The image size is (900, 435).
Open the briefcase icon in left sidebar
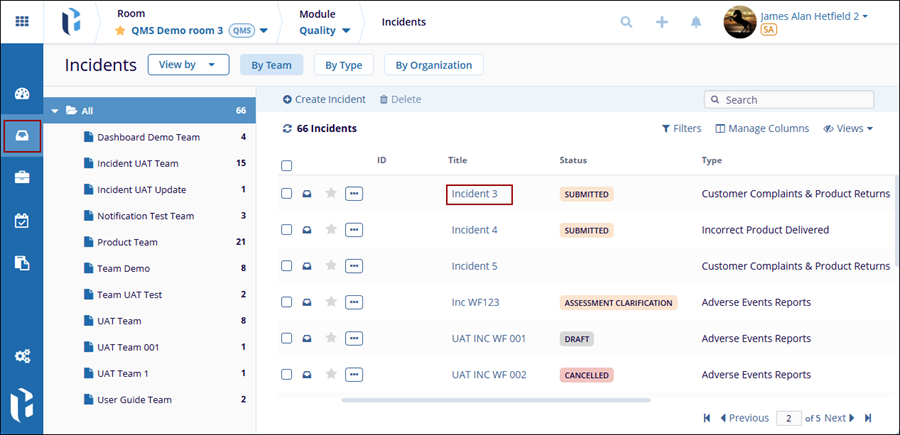point(21,178)
